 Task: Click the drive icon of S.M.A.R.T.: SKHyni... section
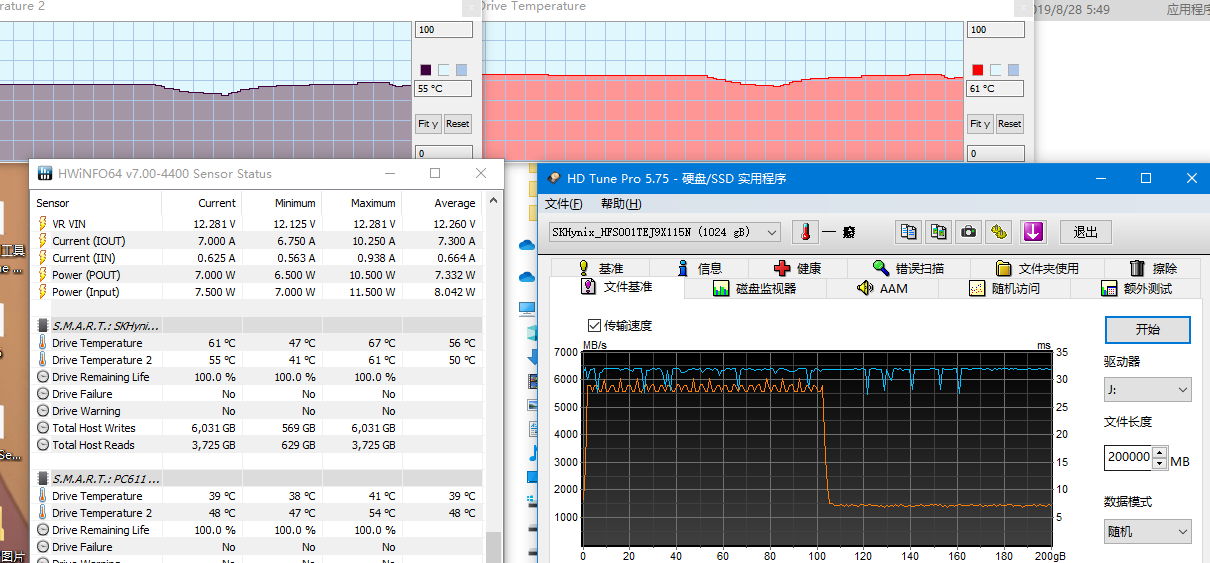(43, 326)
